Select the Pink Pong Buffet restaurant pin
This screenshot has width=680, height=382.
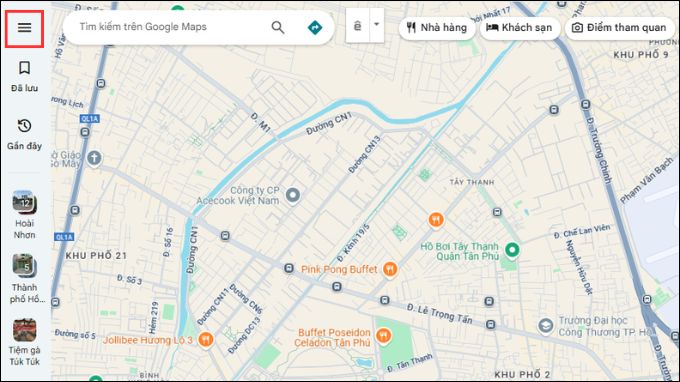pyautogui.click(x=390, y=270)
